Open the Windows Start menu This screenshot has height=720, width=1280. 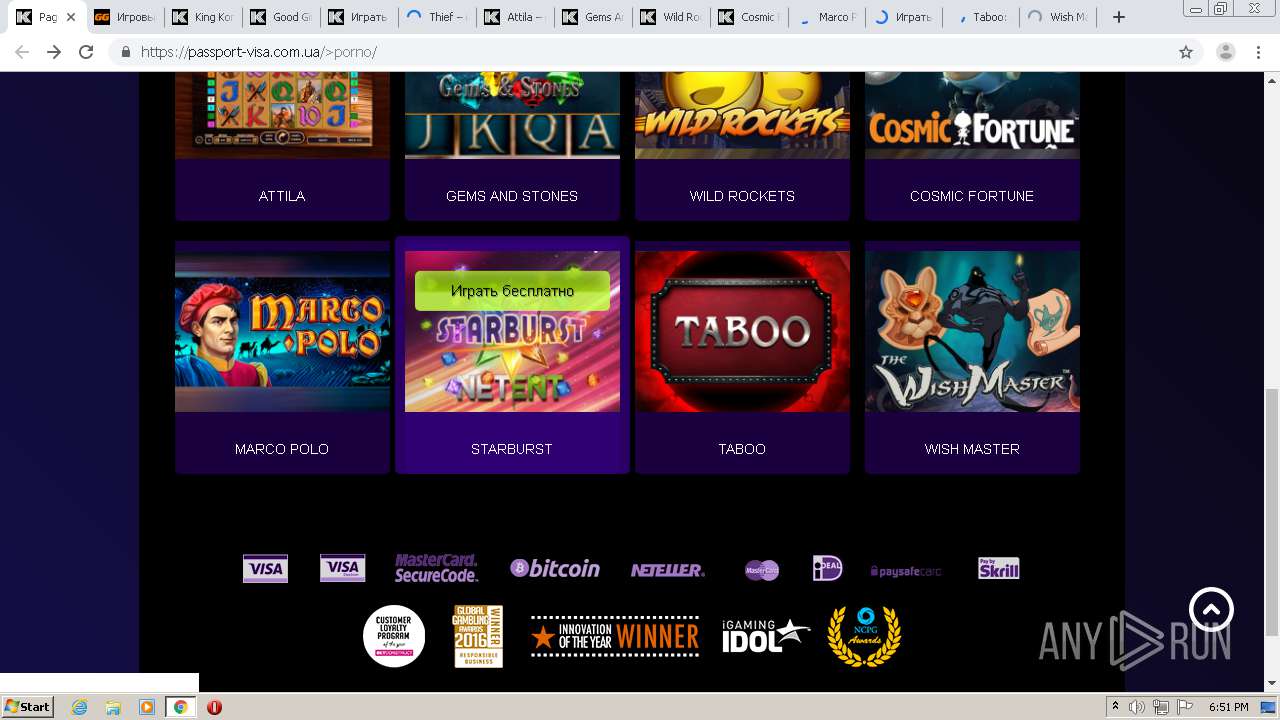pyautogui.click(x=27, y=706)
